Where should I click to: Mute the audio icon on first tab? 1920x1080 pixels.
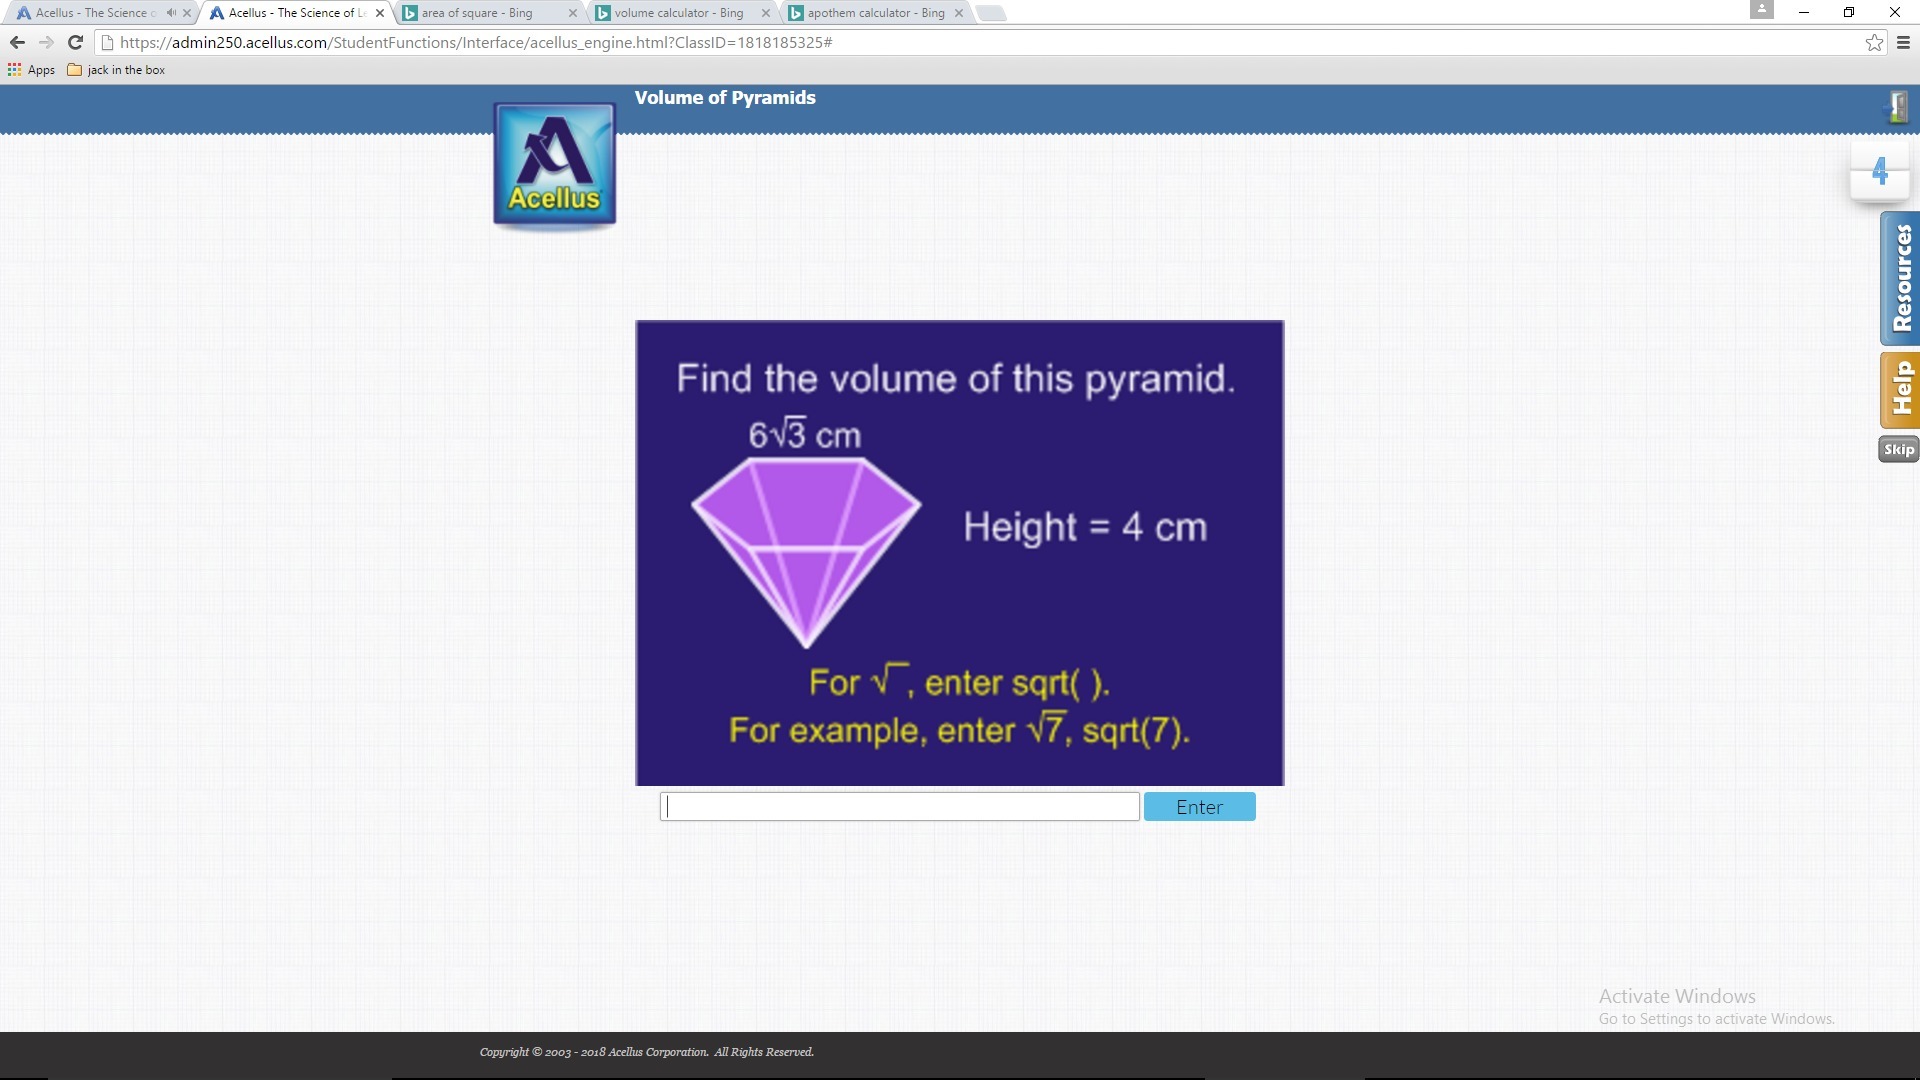[171, 13]
